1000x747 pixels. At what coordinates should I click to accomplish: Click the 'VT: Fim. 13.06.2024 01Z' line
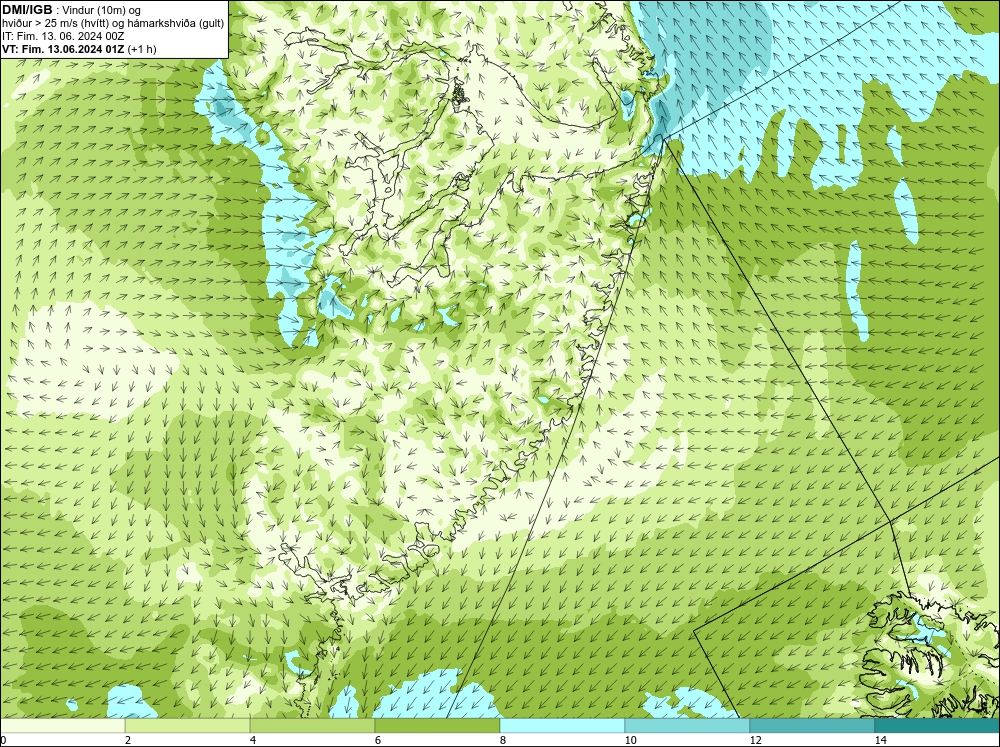tap(80, 49)
